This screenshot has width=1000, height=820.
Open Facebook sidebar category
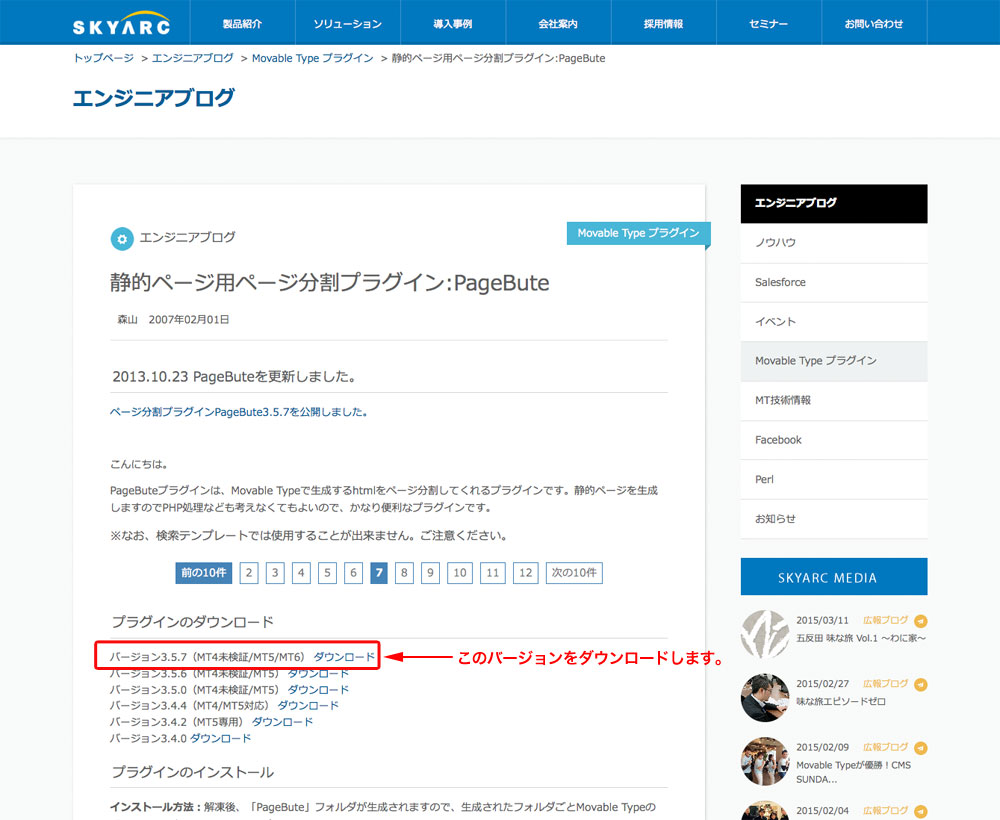834,441
